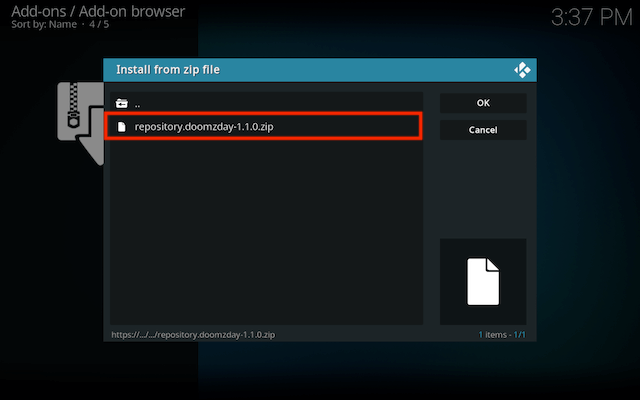Click the 'Add-ons / Add-on browser' heading
640x400 pixels.
[x=98, y=11]
